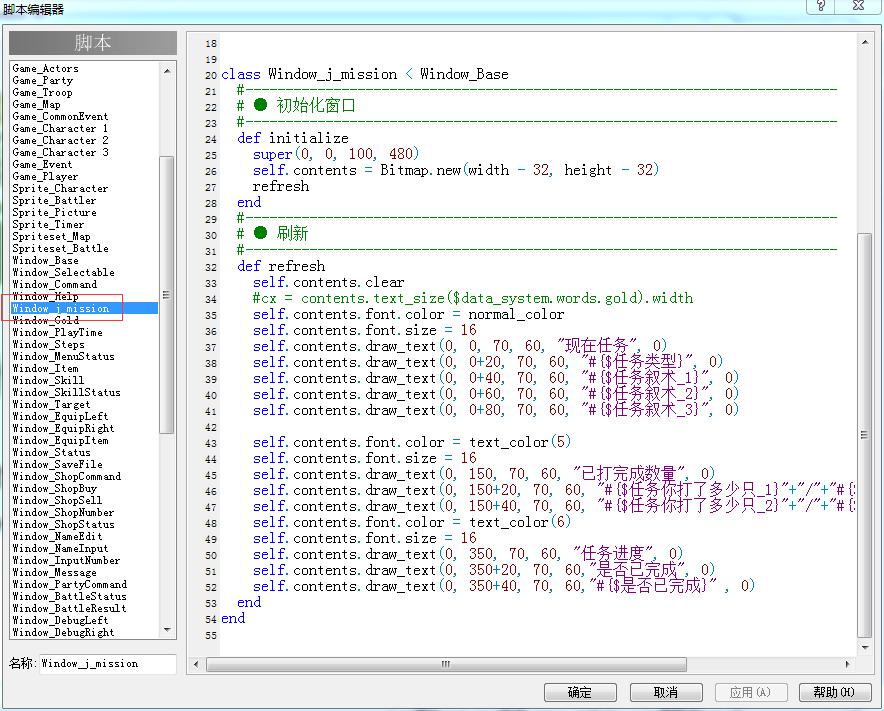Select Sprite_Battler in the list
Image resolution: width=884 pixels, height=711 pixels.
tap(55, 200)
